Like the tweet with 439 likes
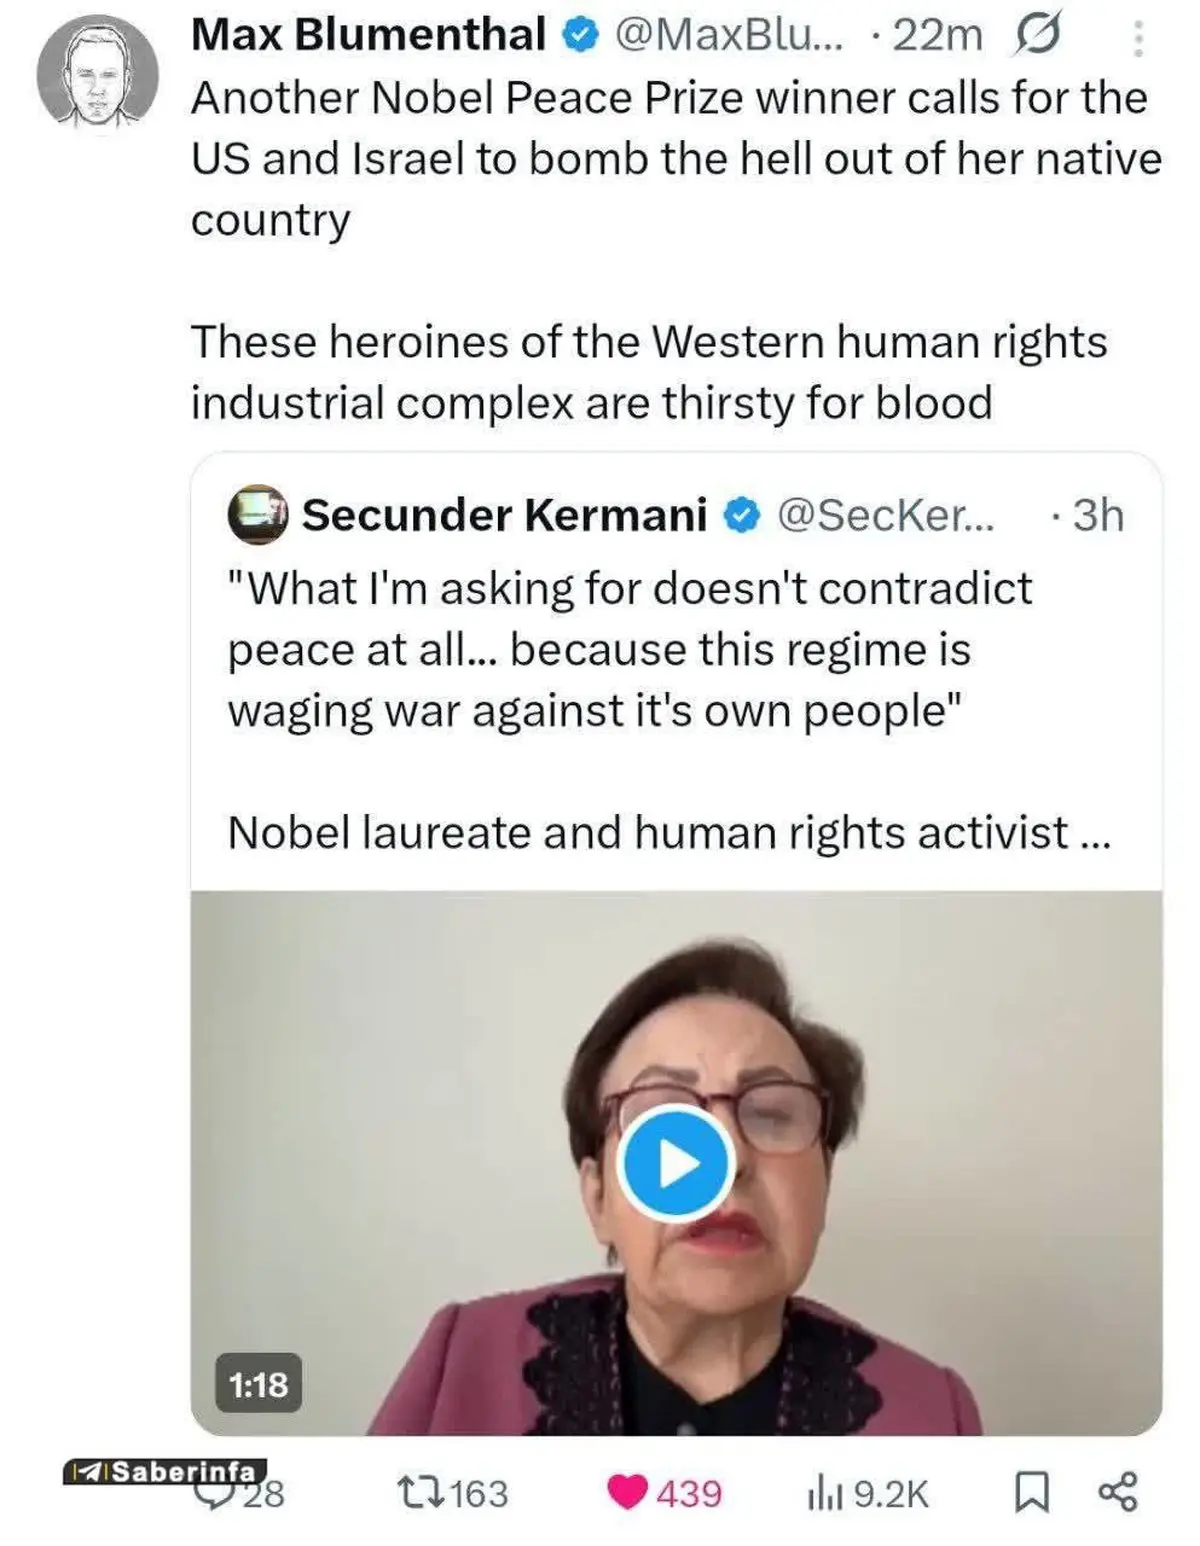 (x=628, y=1494)
